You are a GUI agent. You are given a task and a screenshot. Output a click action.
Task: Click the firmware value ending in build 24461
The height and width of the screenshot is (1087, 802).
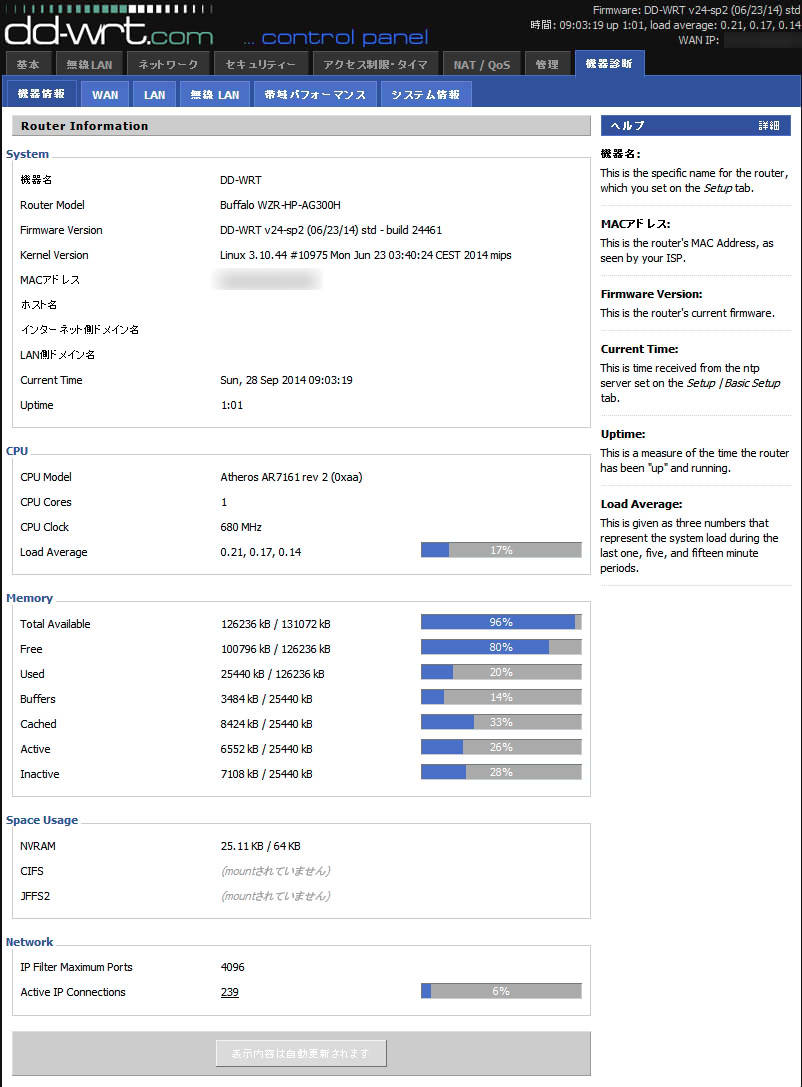click(331, 230)
